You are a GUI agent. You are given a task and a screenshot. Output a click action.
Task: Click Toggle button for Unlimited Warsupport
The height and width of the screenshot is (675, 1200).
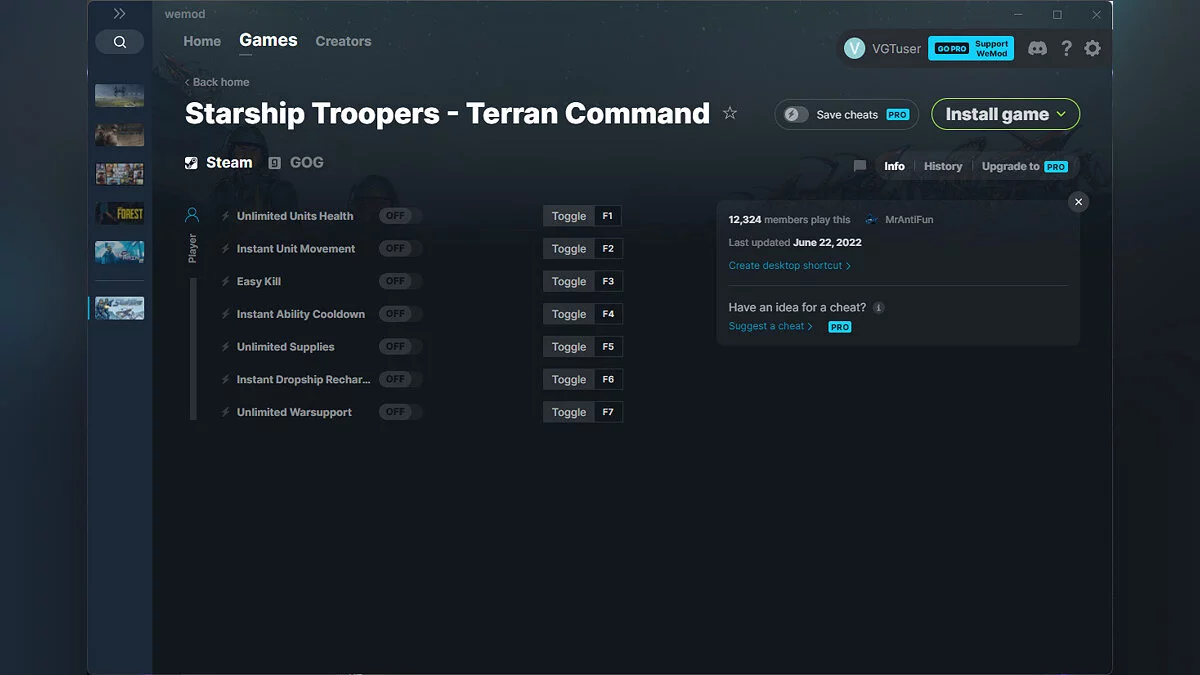569,412
